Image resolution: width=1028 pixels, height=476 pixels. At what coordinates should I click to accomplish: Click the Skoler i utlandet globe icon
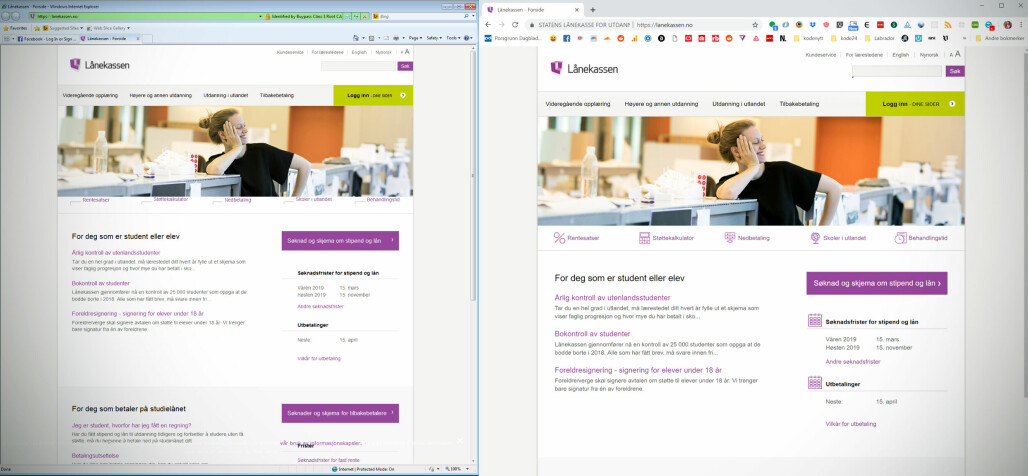point(816,238)
